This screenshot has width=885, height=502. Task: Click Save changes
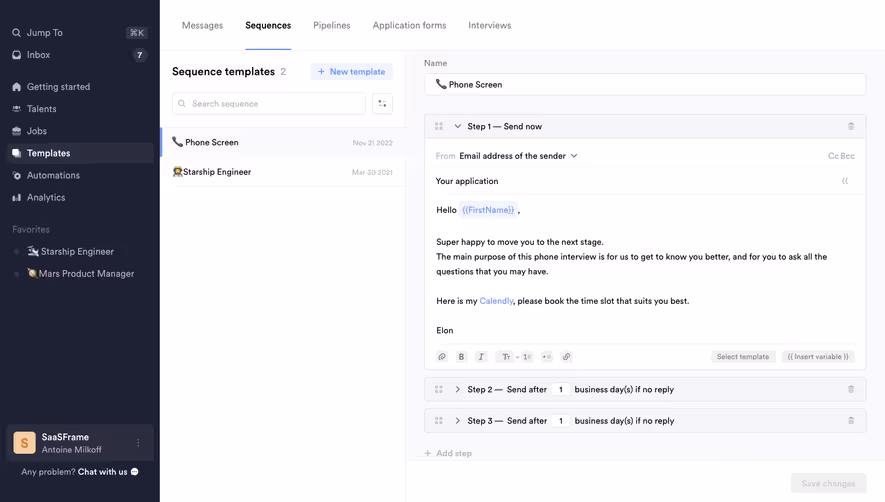(x=828, y=483)
